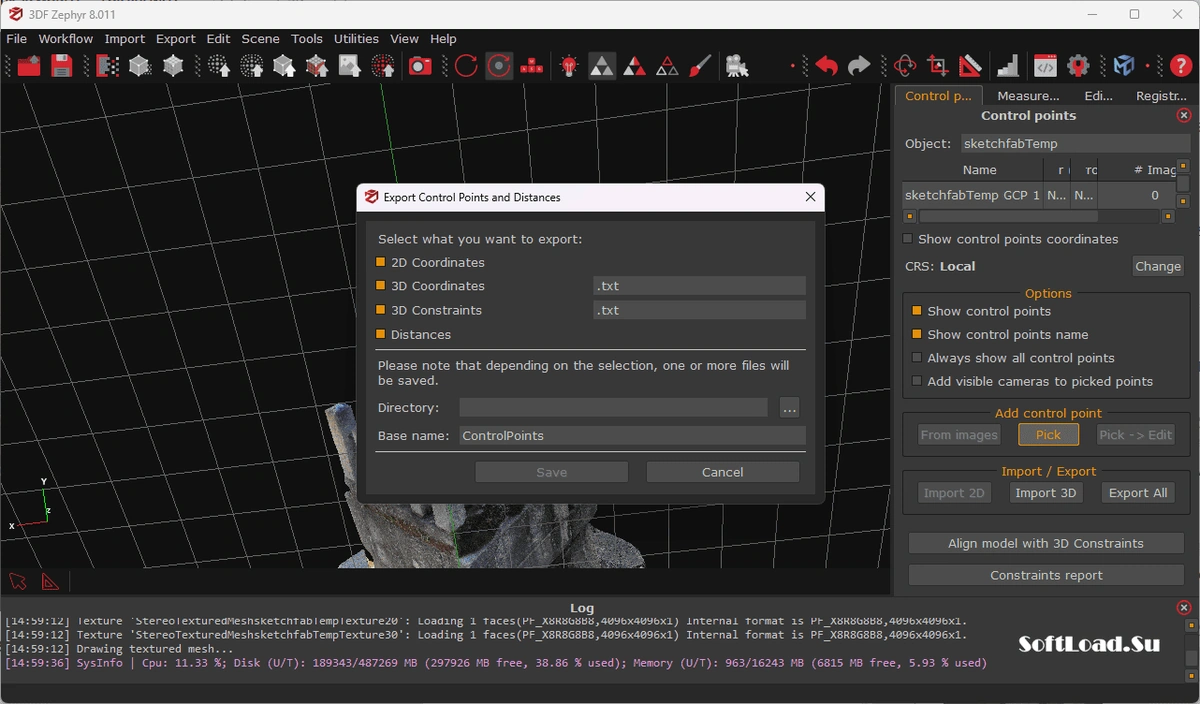The height and width of the screenshot is (704, 1200).
Task: Open the Export menu
Action: coord(176,39)
